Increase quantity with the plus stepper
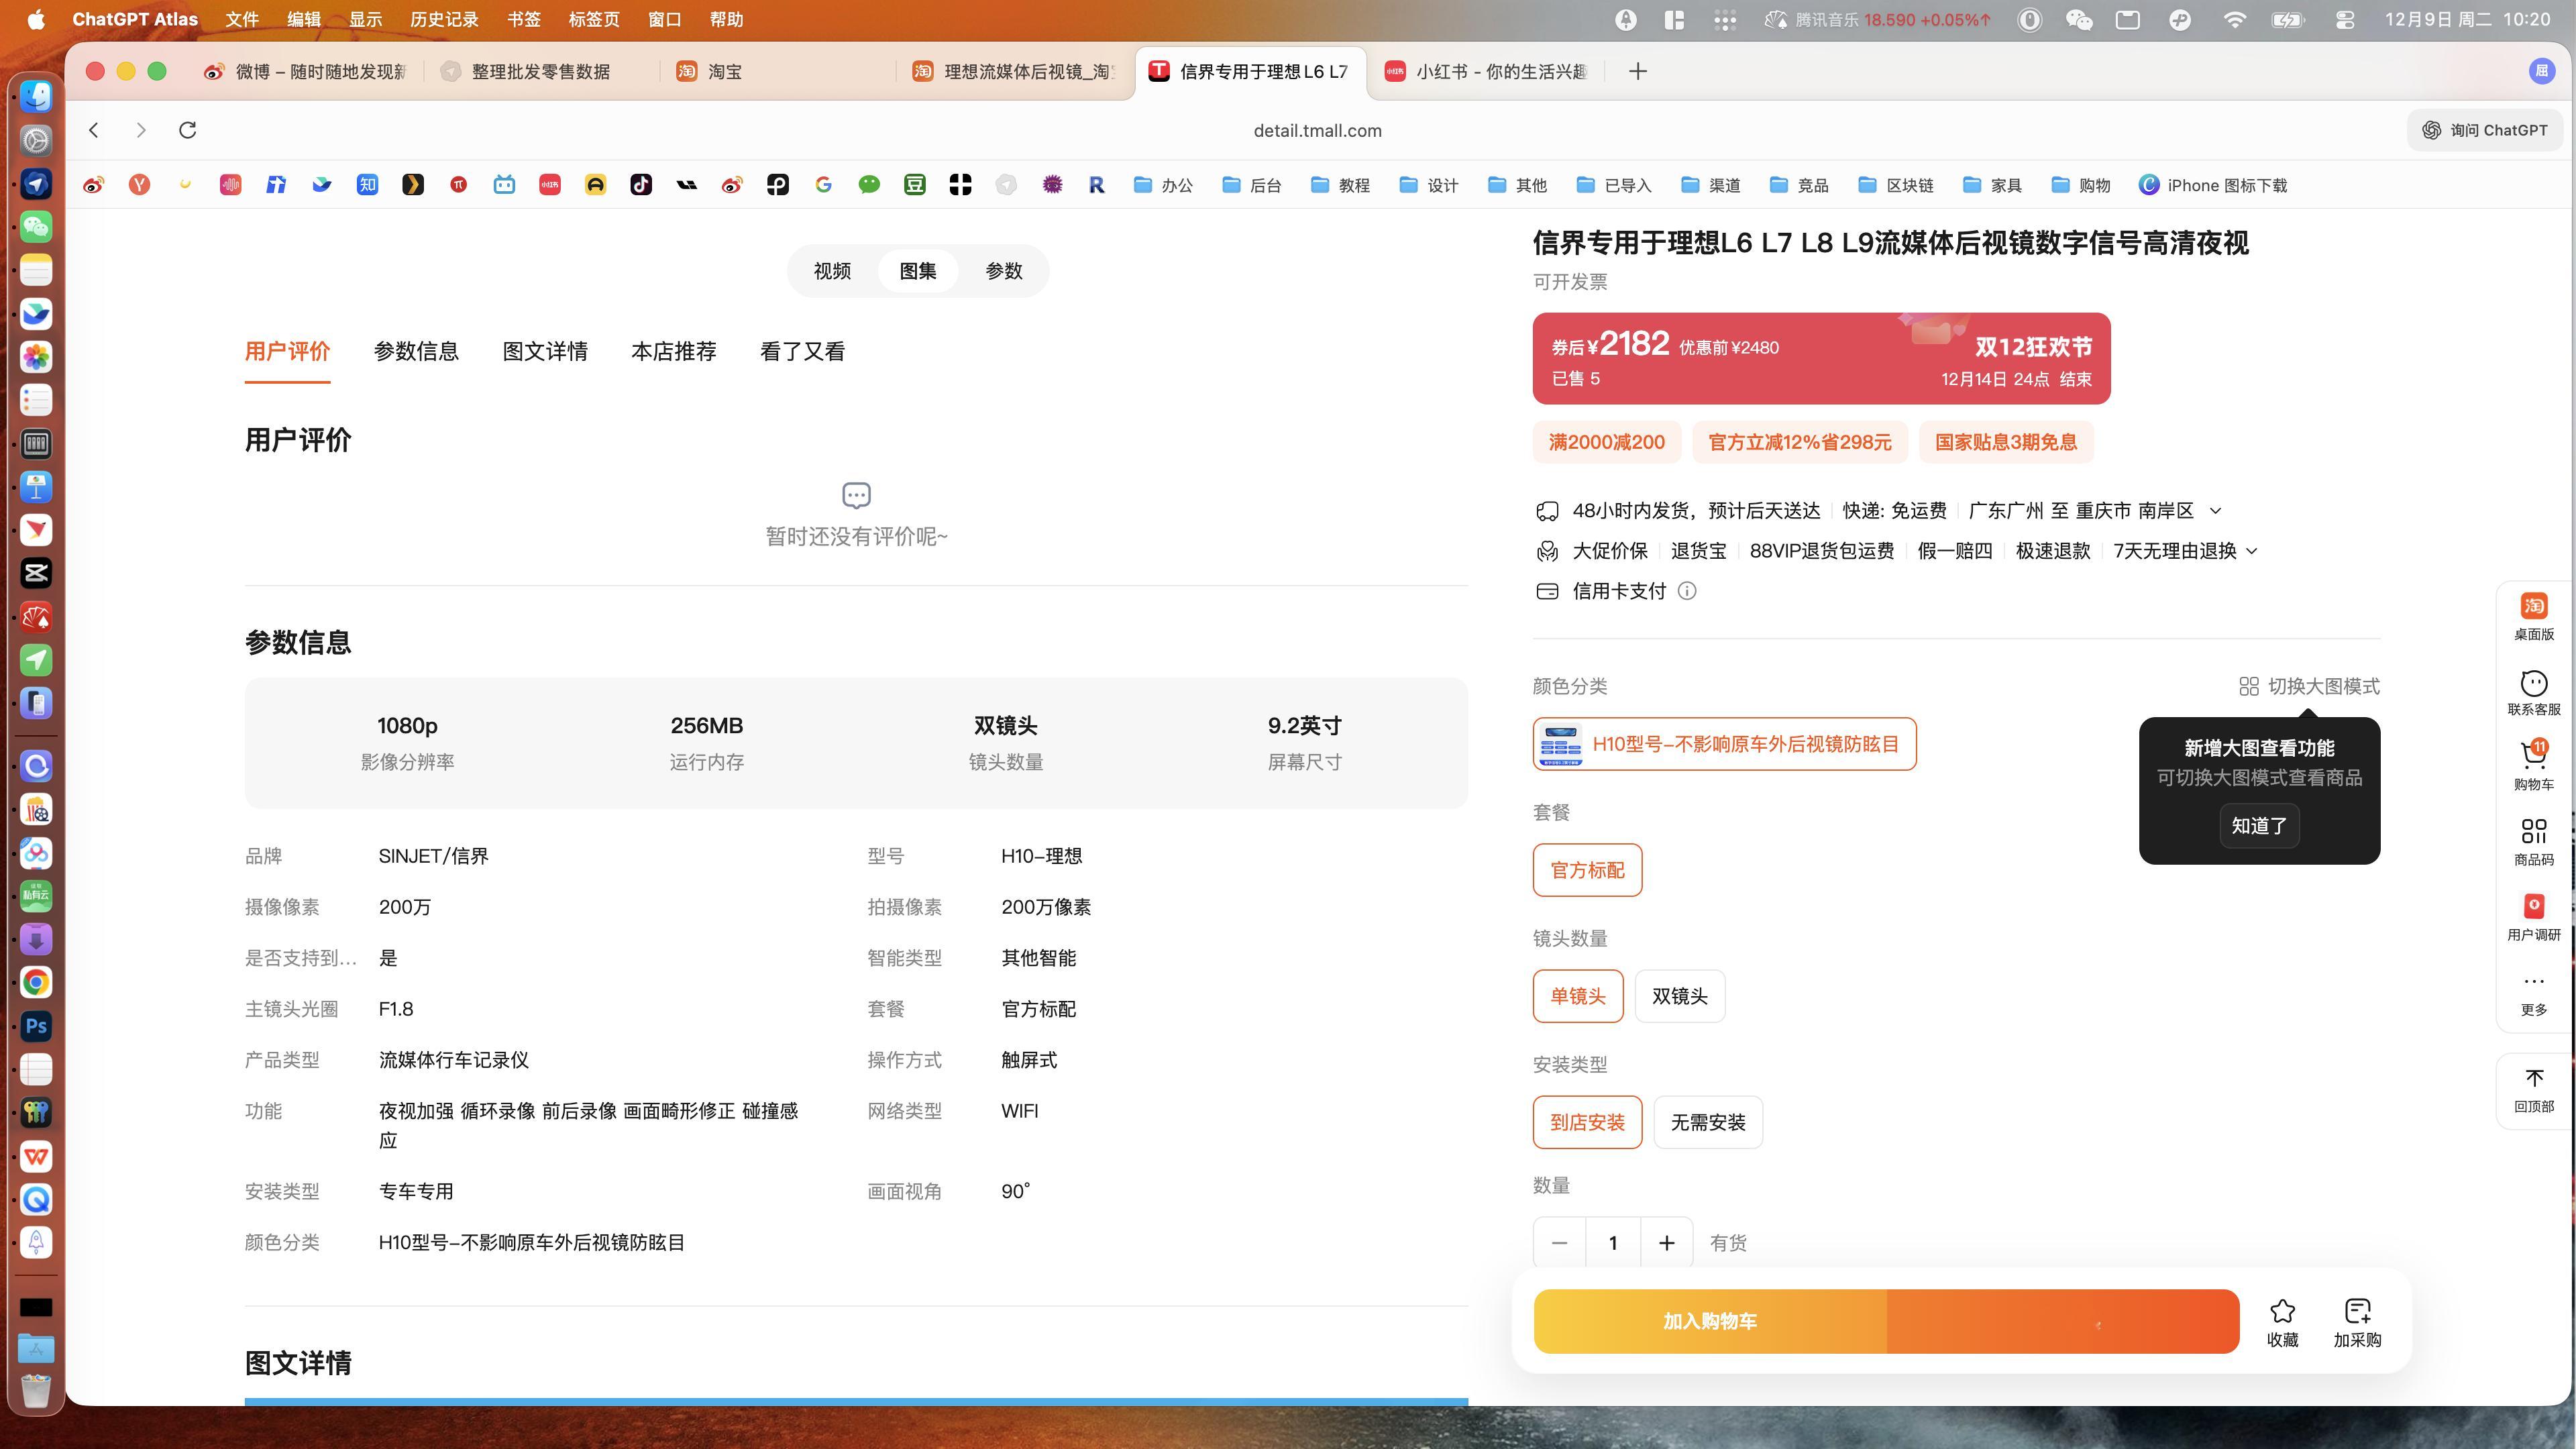 tap(1666, 1243)
